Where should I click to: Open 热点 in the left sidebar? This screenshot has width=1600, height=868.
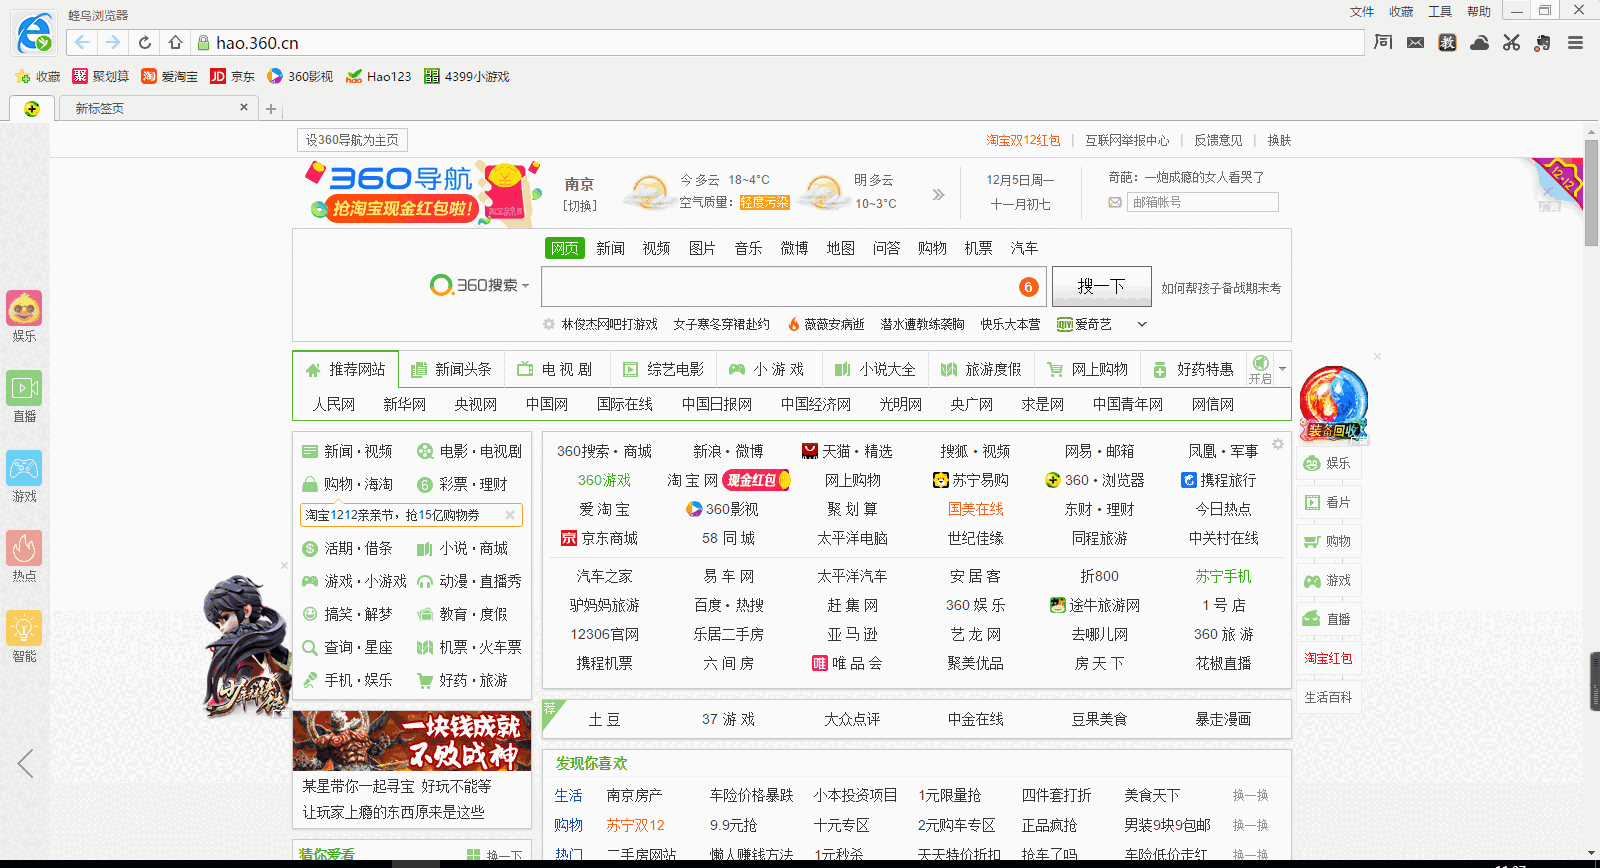click(24, 556)
